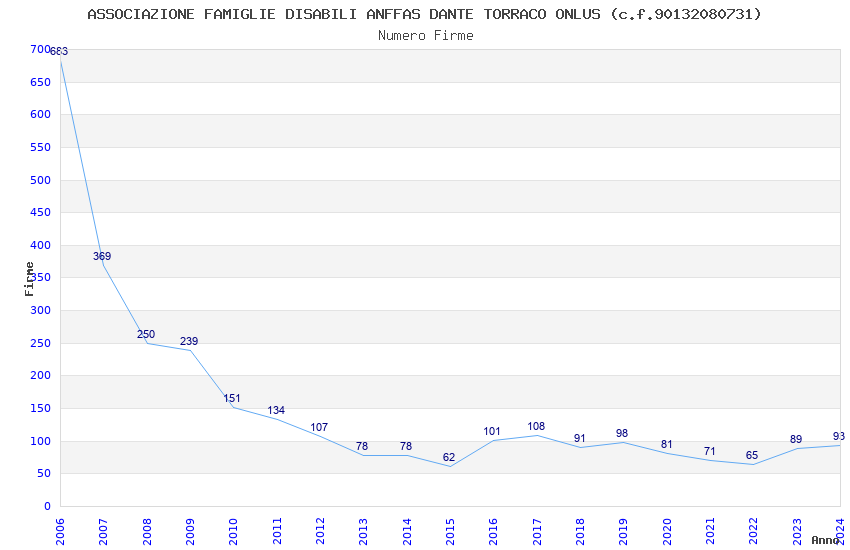The height and width of the screenshot is (550, 850).
Task: Select the data label 151
Action: point(232,398)
